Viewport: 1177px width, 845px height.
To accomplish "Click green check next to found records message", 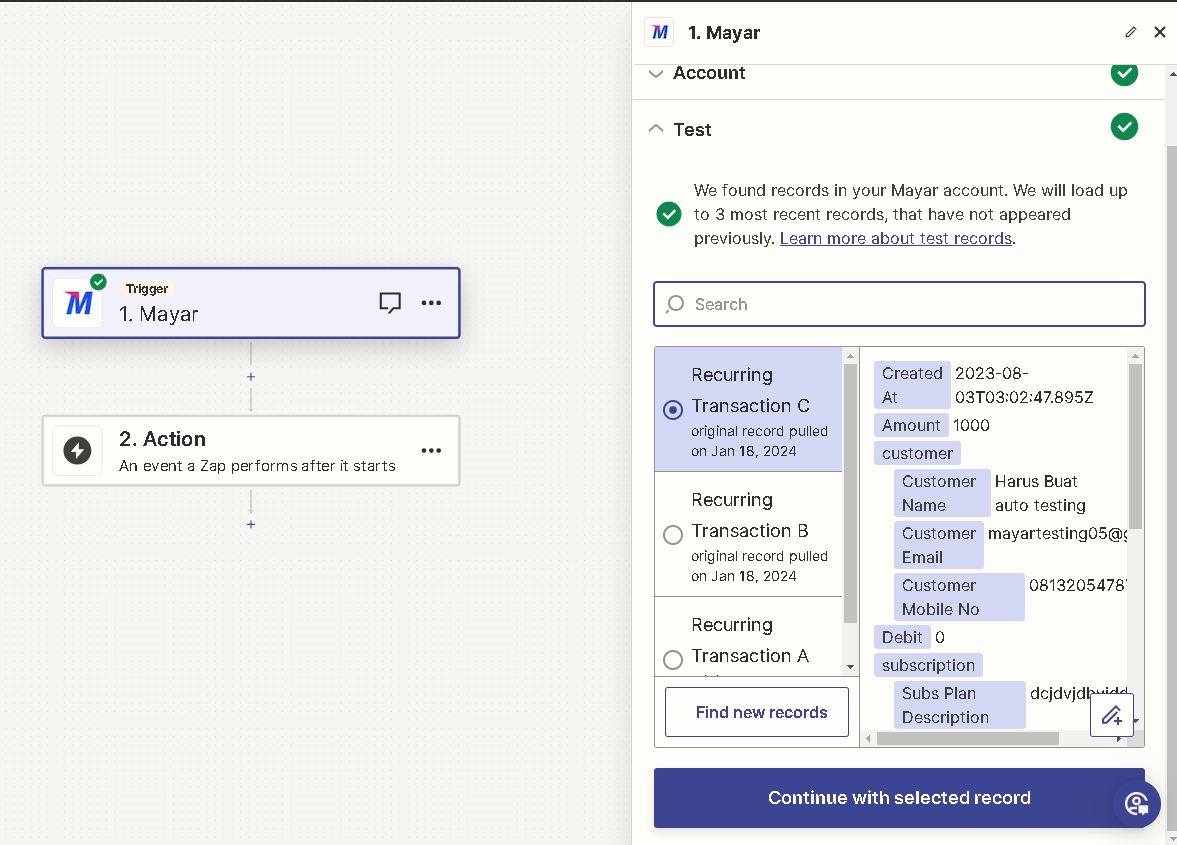I will [x=669, y=214].
